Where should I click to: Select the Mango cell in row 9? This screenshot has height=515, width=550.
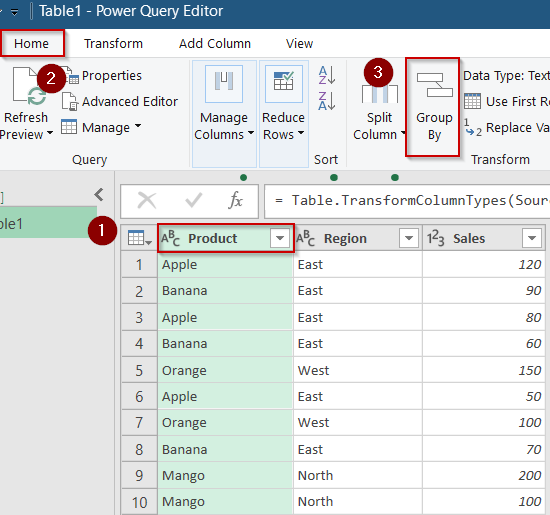(225, 476)
